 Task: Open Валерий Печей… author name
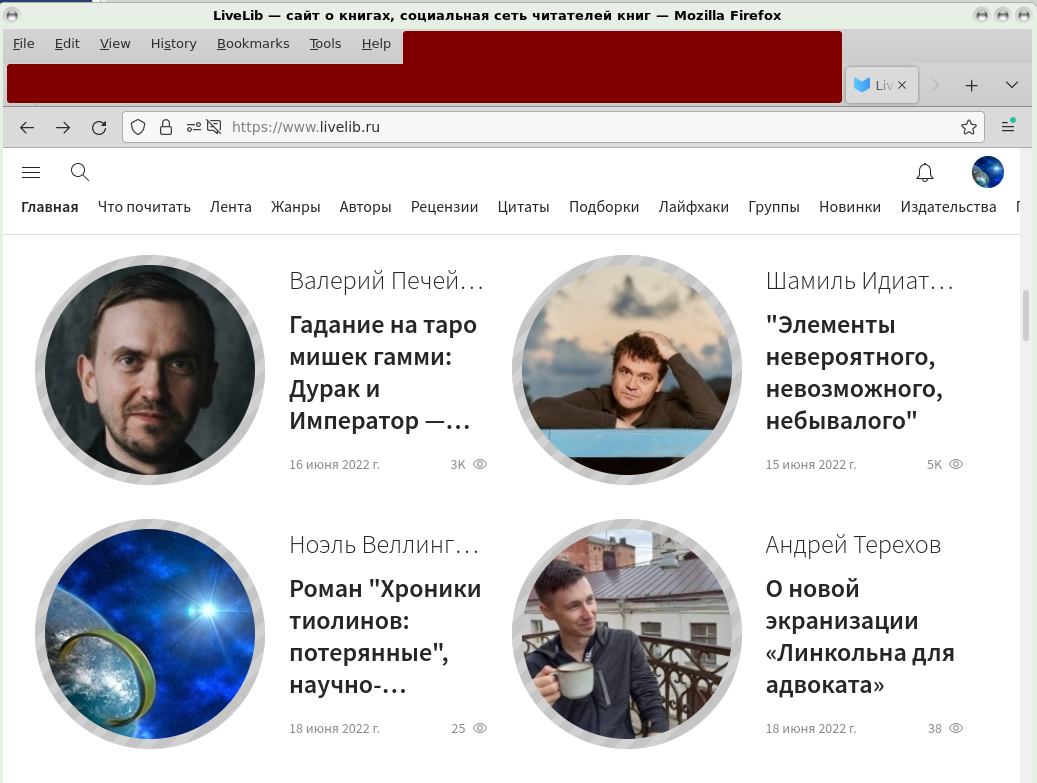coord(387,281)
